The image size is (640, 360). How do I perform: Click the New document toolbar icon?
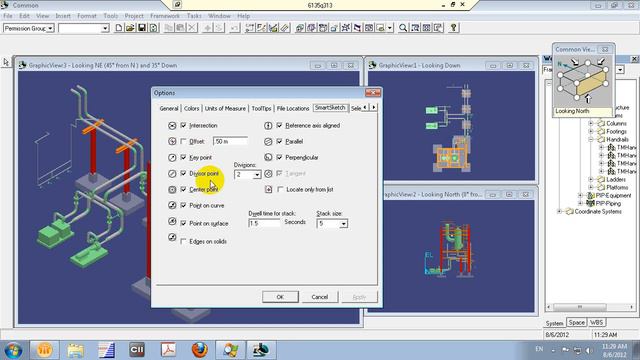tap(118, 28)
